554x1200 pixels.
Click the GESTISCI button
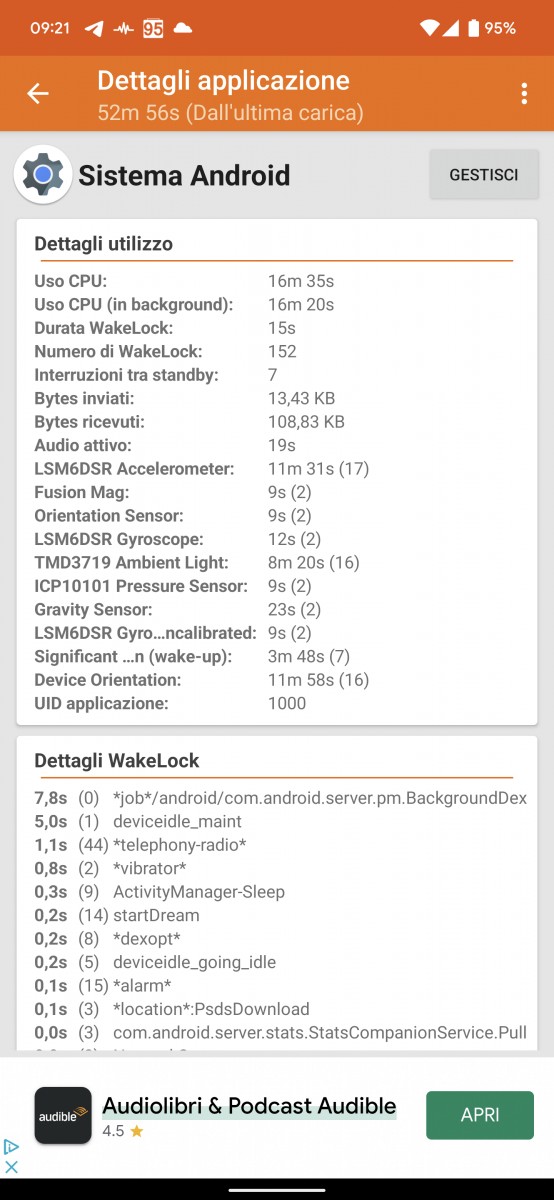click(484, 175)
